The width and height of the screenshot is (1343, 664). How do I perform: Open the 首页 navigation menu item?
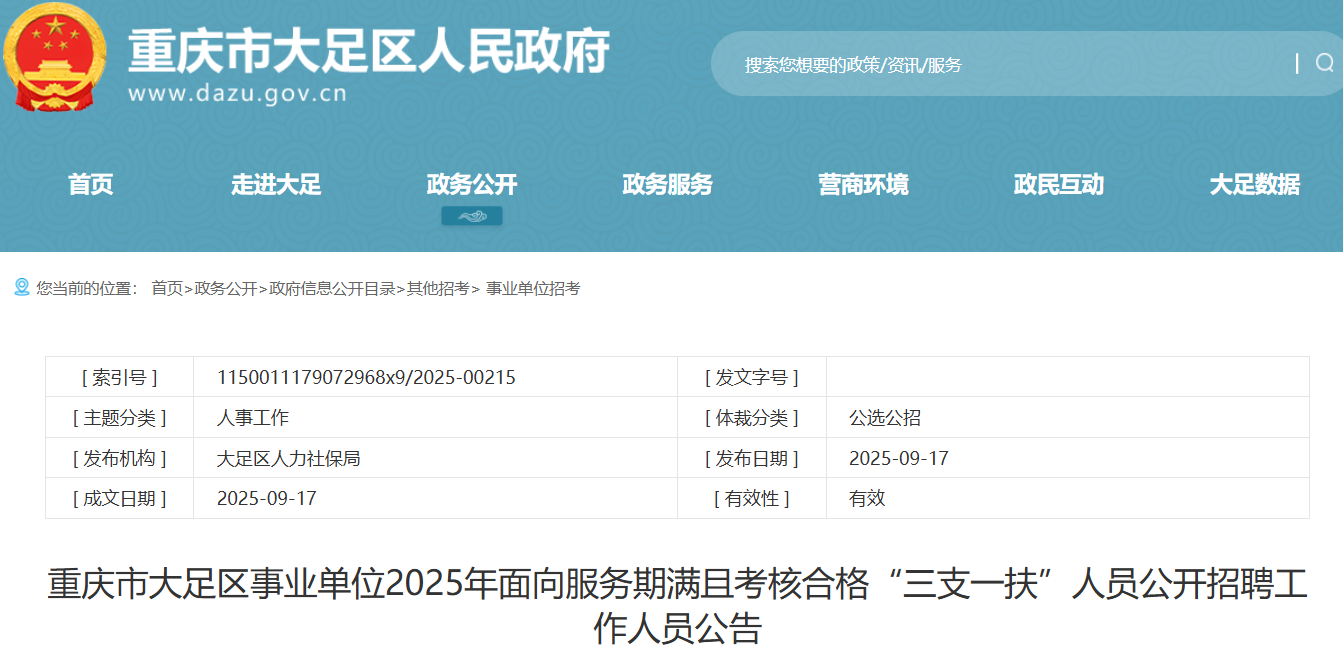coord(91,185)
